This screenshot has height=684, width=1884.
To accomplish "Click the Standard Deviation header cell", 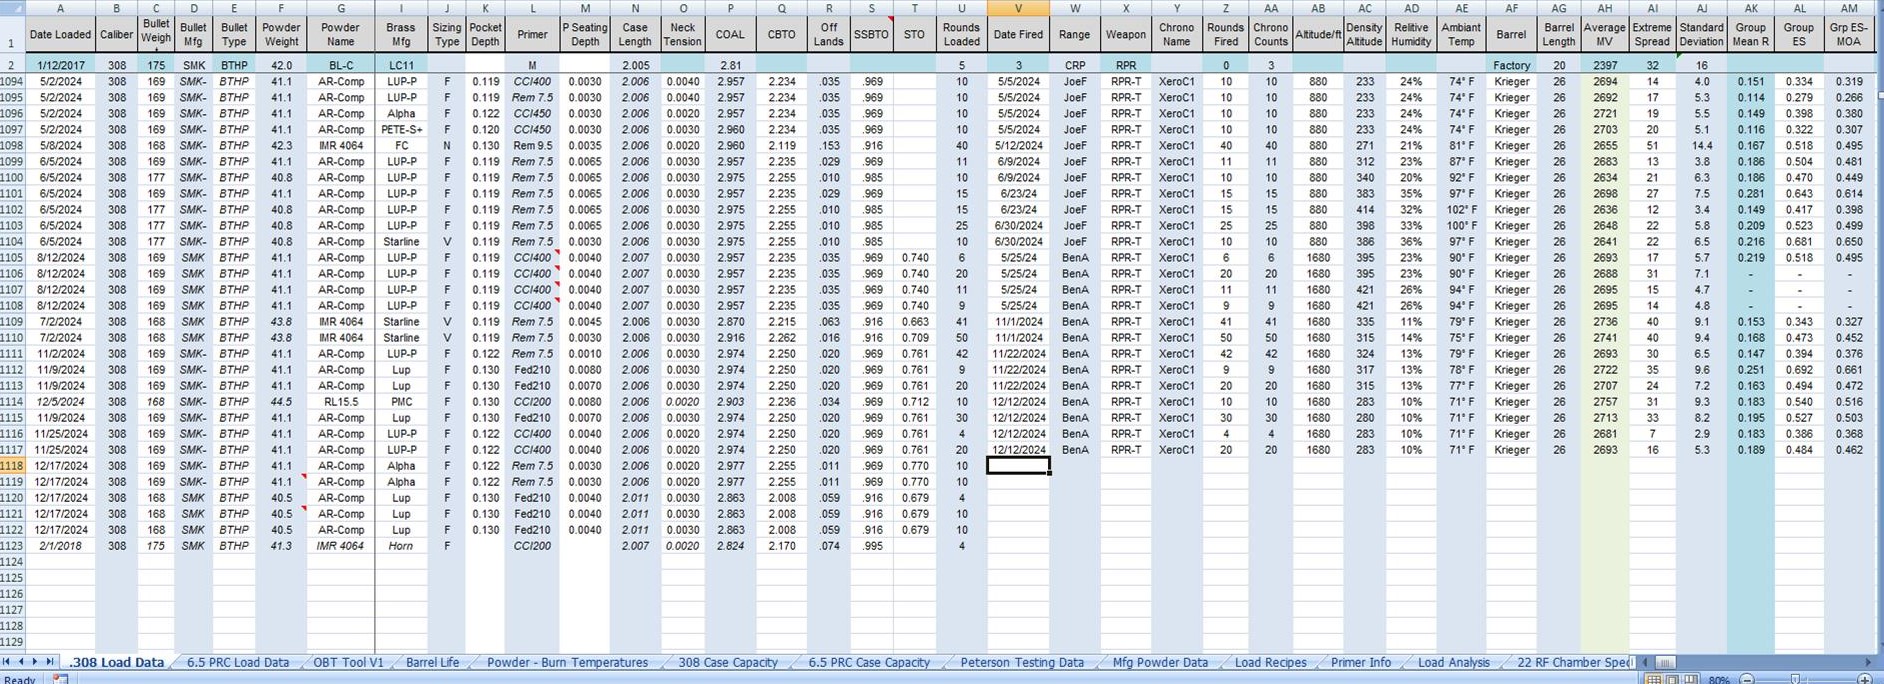I will [x=1701, y=34].
